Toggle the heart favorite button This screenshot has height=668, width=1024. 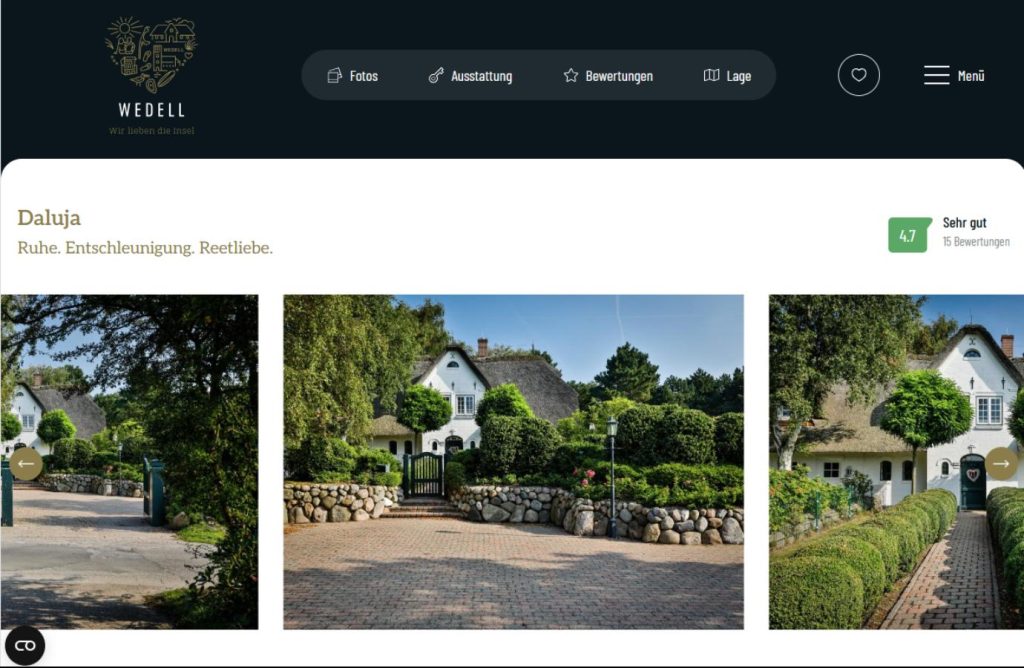pyautogui.click(x=859, y=75)
